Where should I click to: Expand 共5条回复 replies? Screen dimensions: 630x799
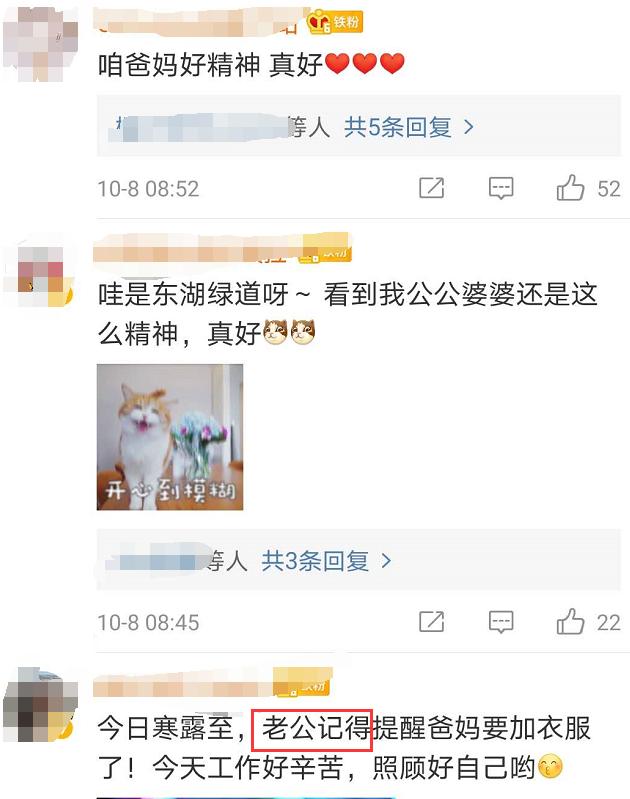(398, 127)
